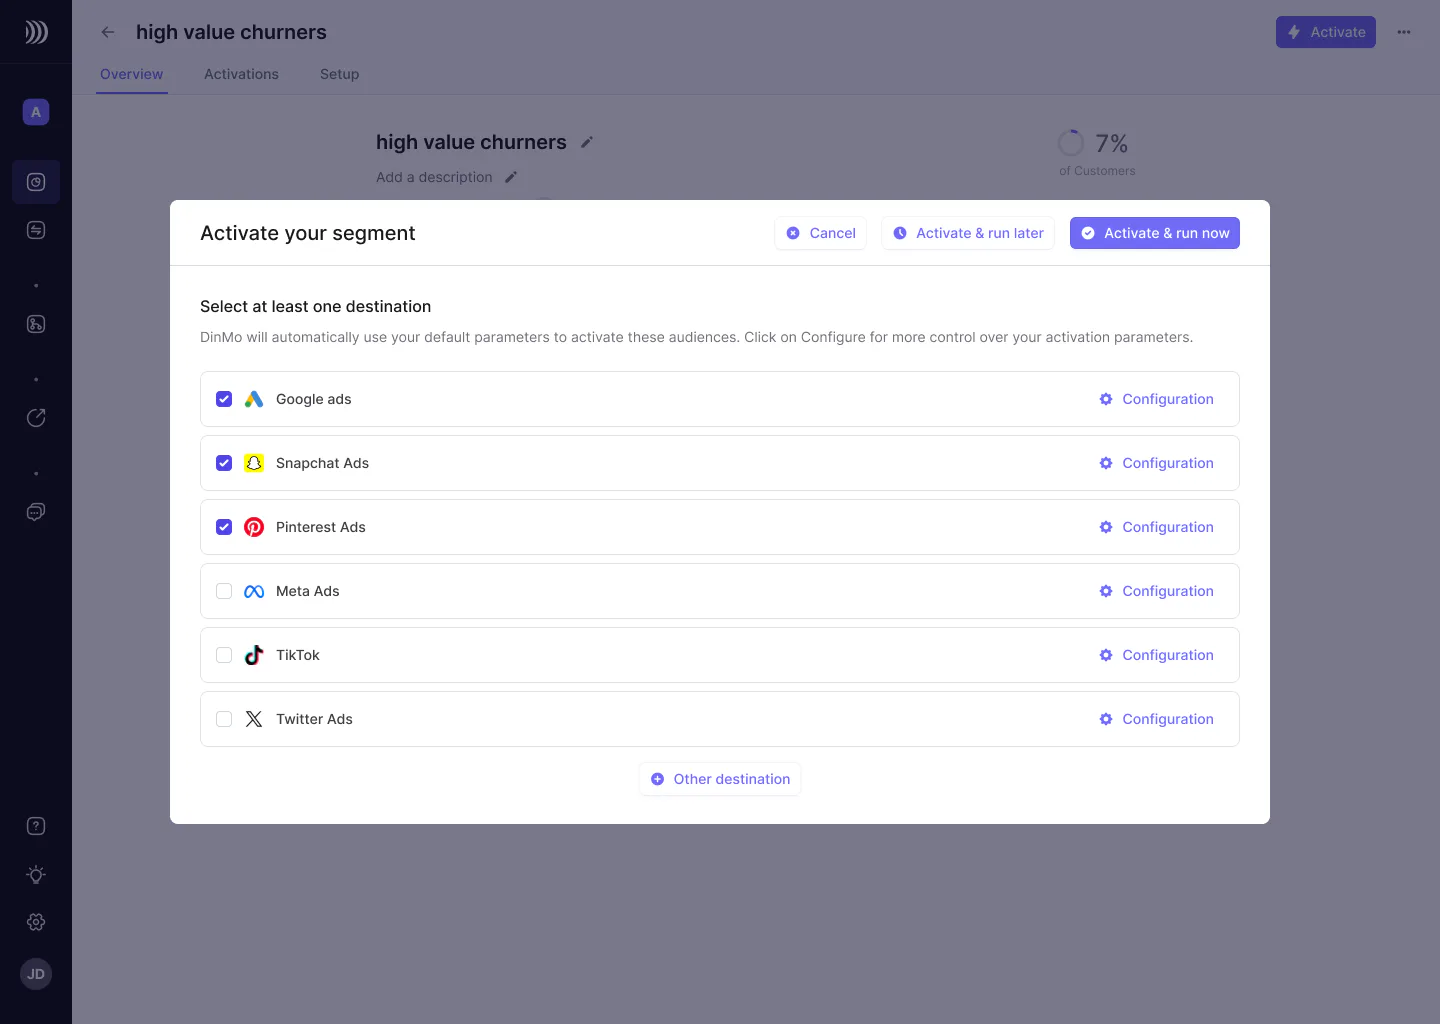Image resolution: width=1440 pixels, height=1024 pixels.
Task: Click the Add a description text
Action: [434, 177]
